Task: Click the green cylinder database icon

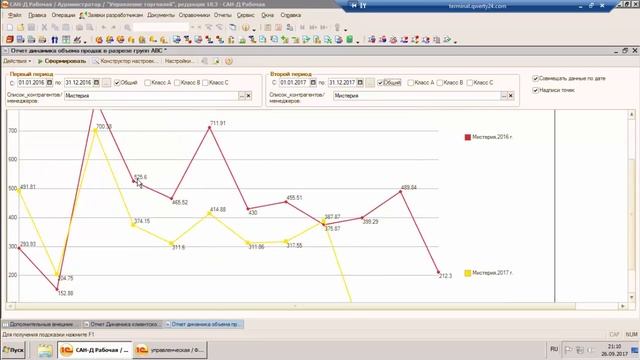Action: 349,40
